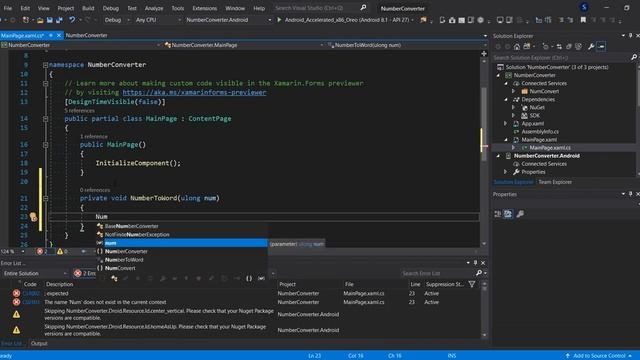Pin the Solution Explorer panel

(630, 36)
